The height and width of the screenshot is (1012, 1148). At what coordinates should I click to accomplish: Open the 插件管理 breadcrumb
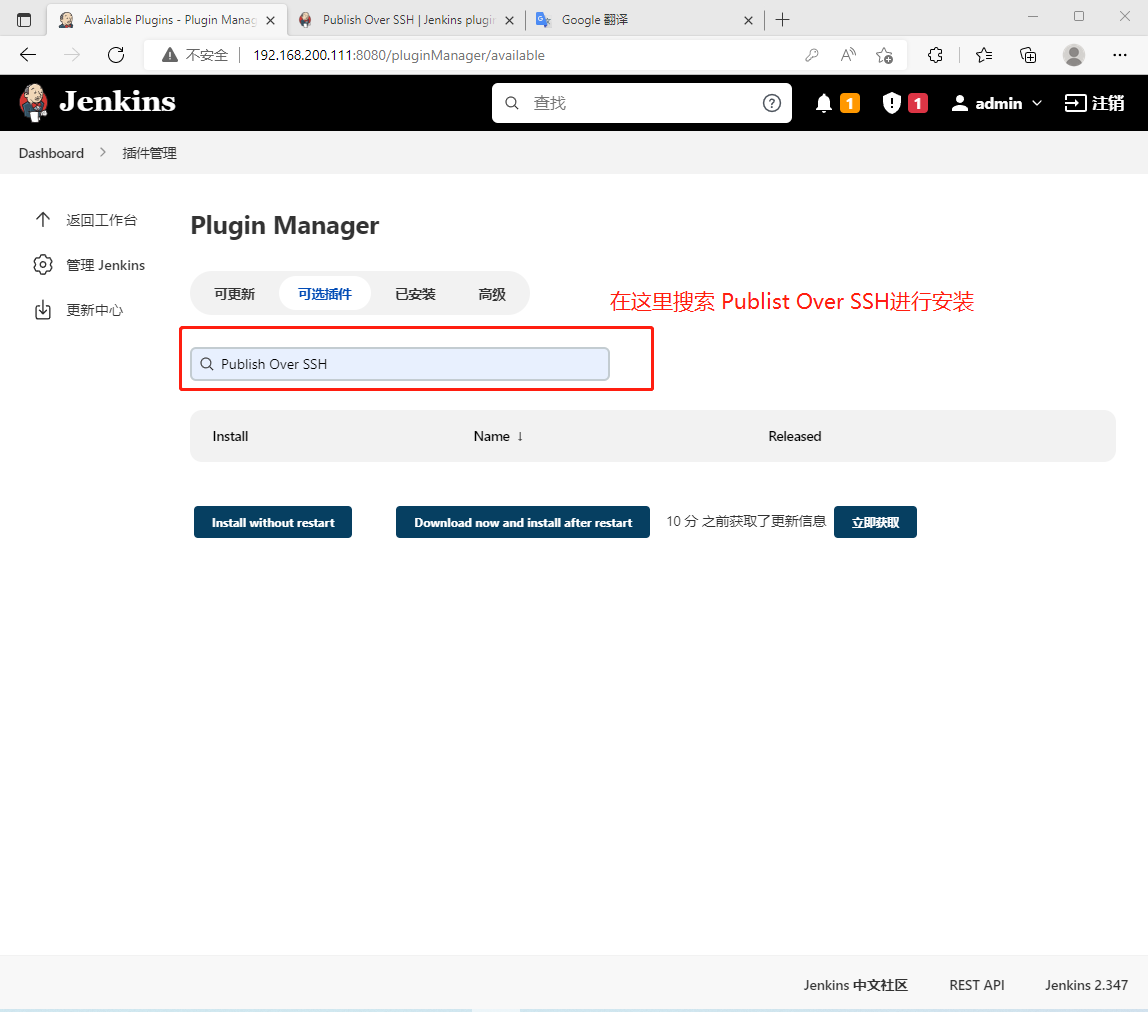[149, 153]
